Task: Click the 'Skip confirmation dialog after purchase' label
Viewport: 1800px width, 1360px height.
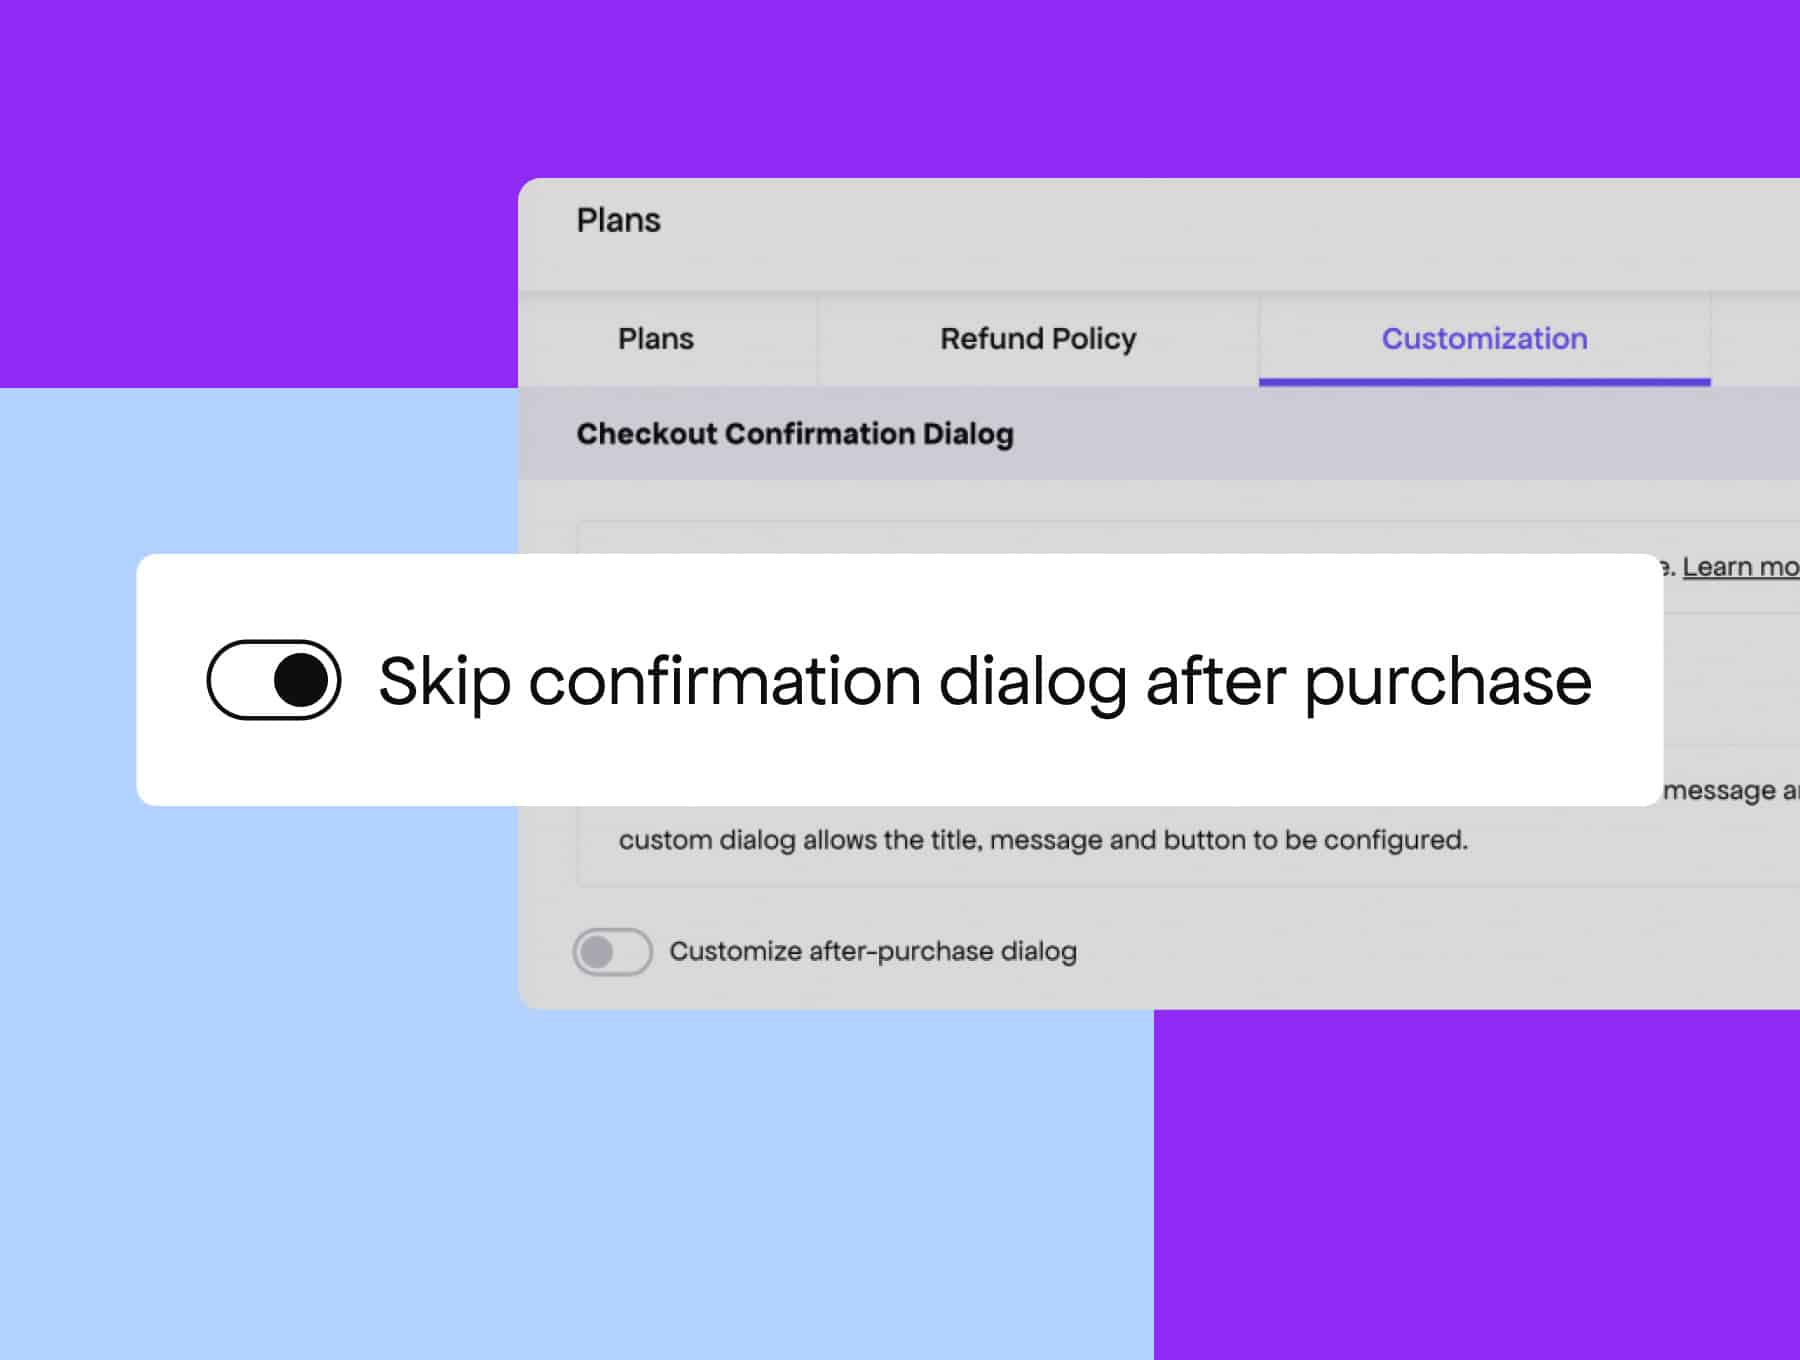Action: point(984,682)
